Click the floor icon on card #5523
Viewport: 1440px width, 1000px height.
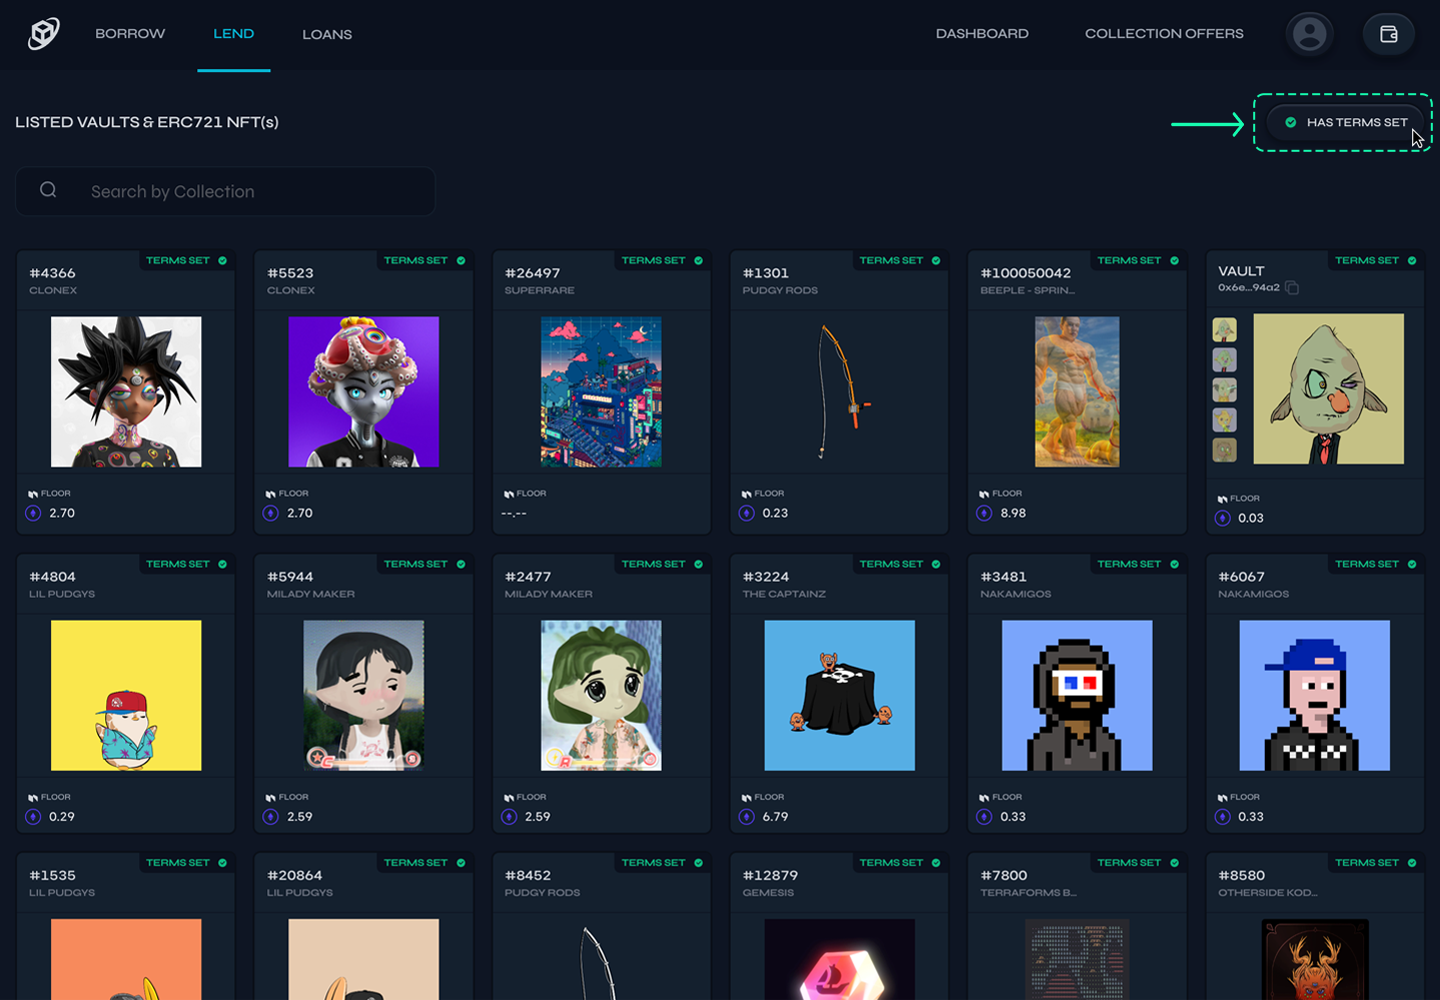tap(270, 494)
